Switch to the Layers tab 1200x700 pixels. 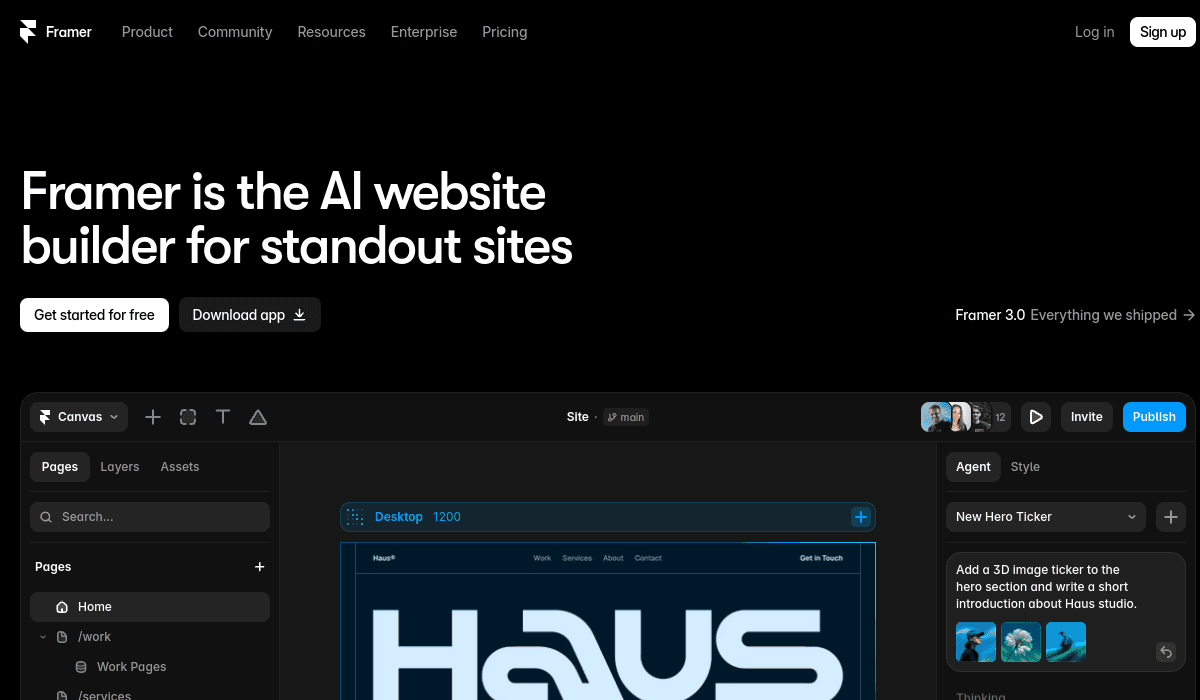point(120,467)
